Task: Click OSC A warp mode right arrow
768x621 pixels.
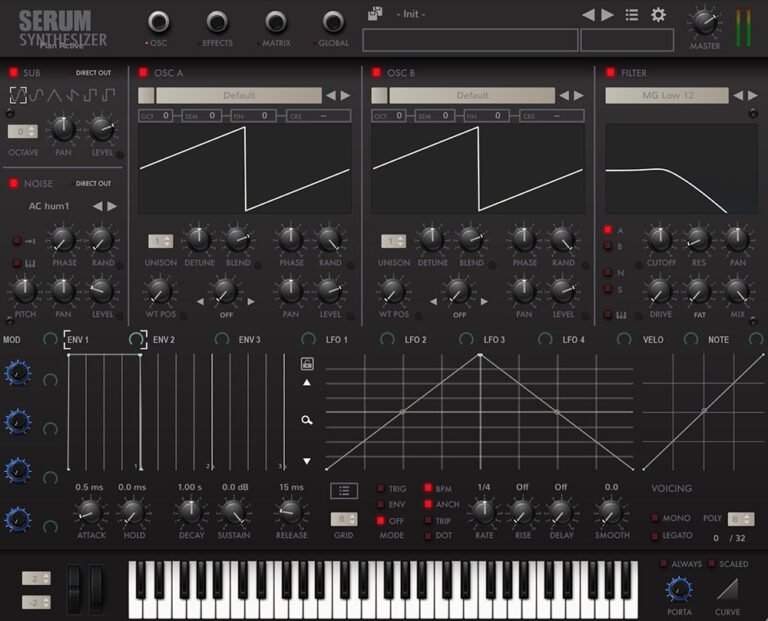Action: 251,302
